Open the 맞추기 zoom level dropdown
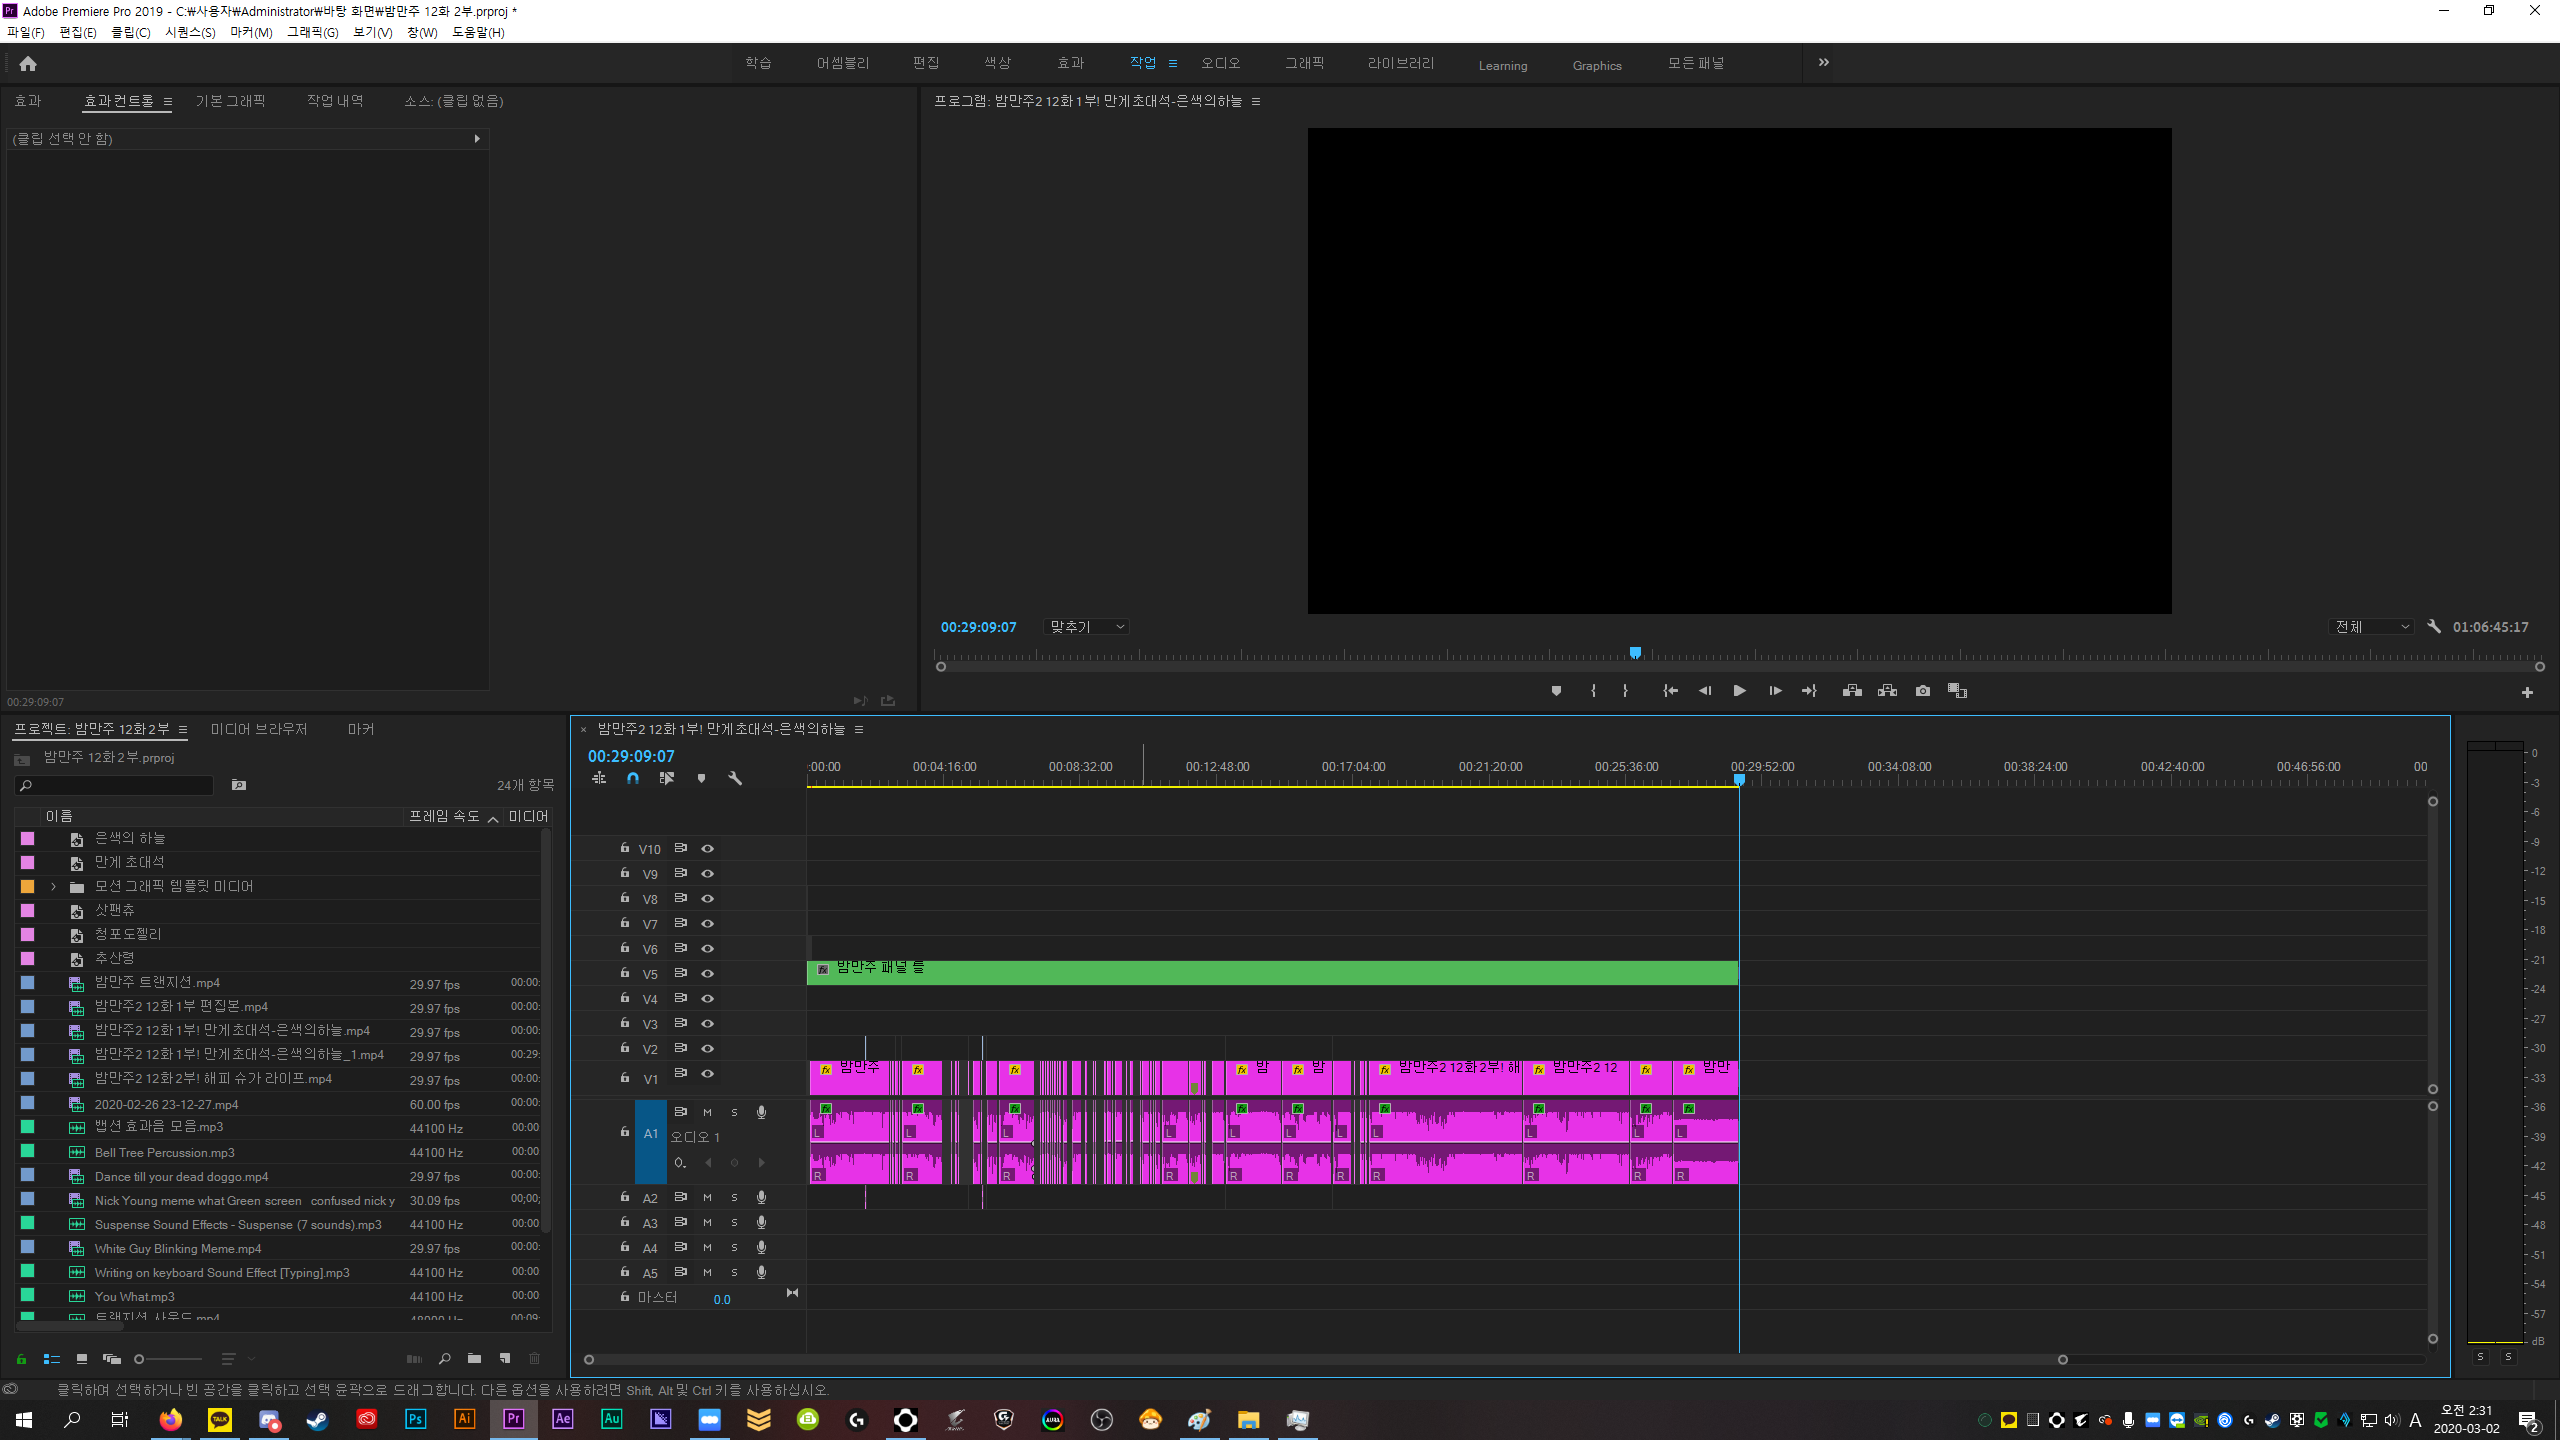Screen dimensions: 2560x1440 click(x=1087, y=627)
